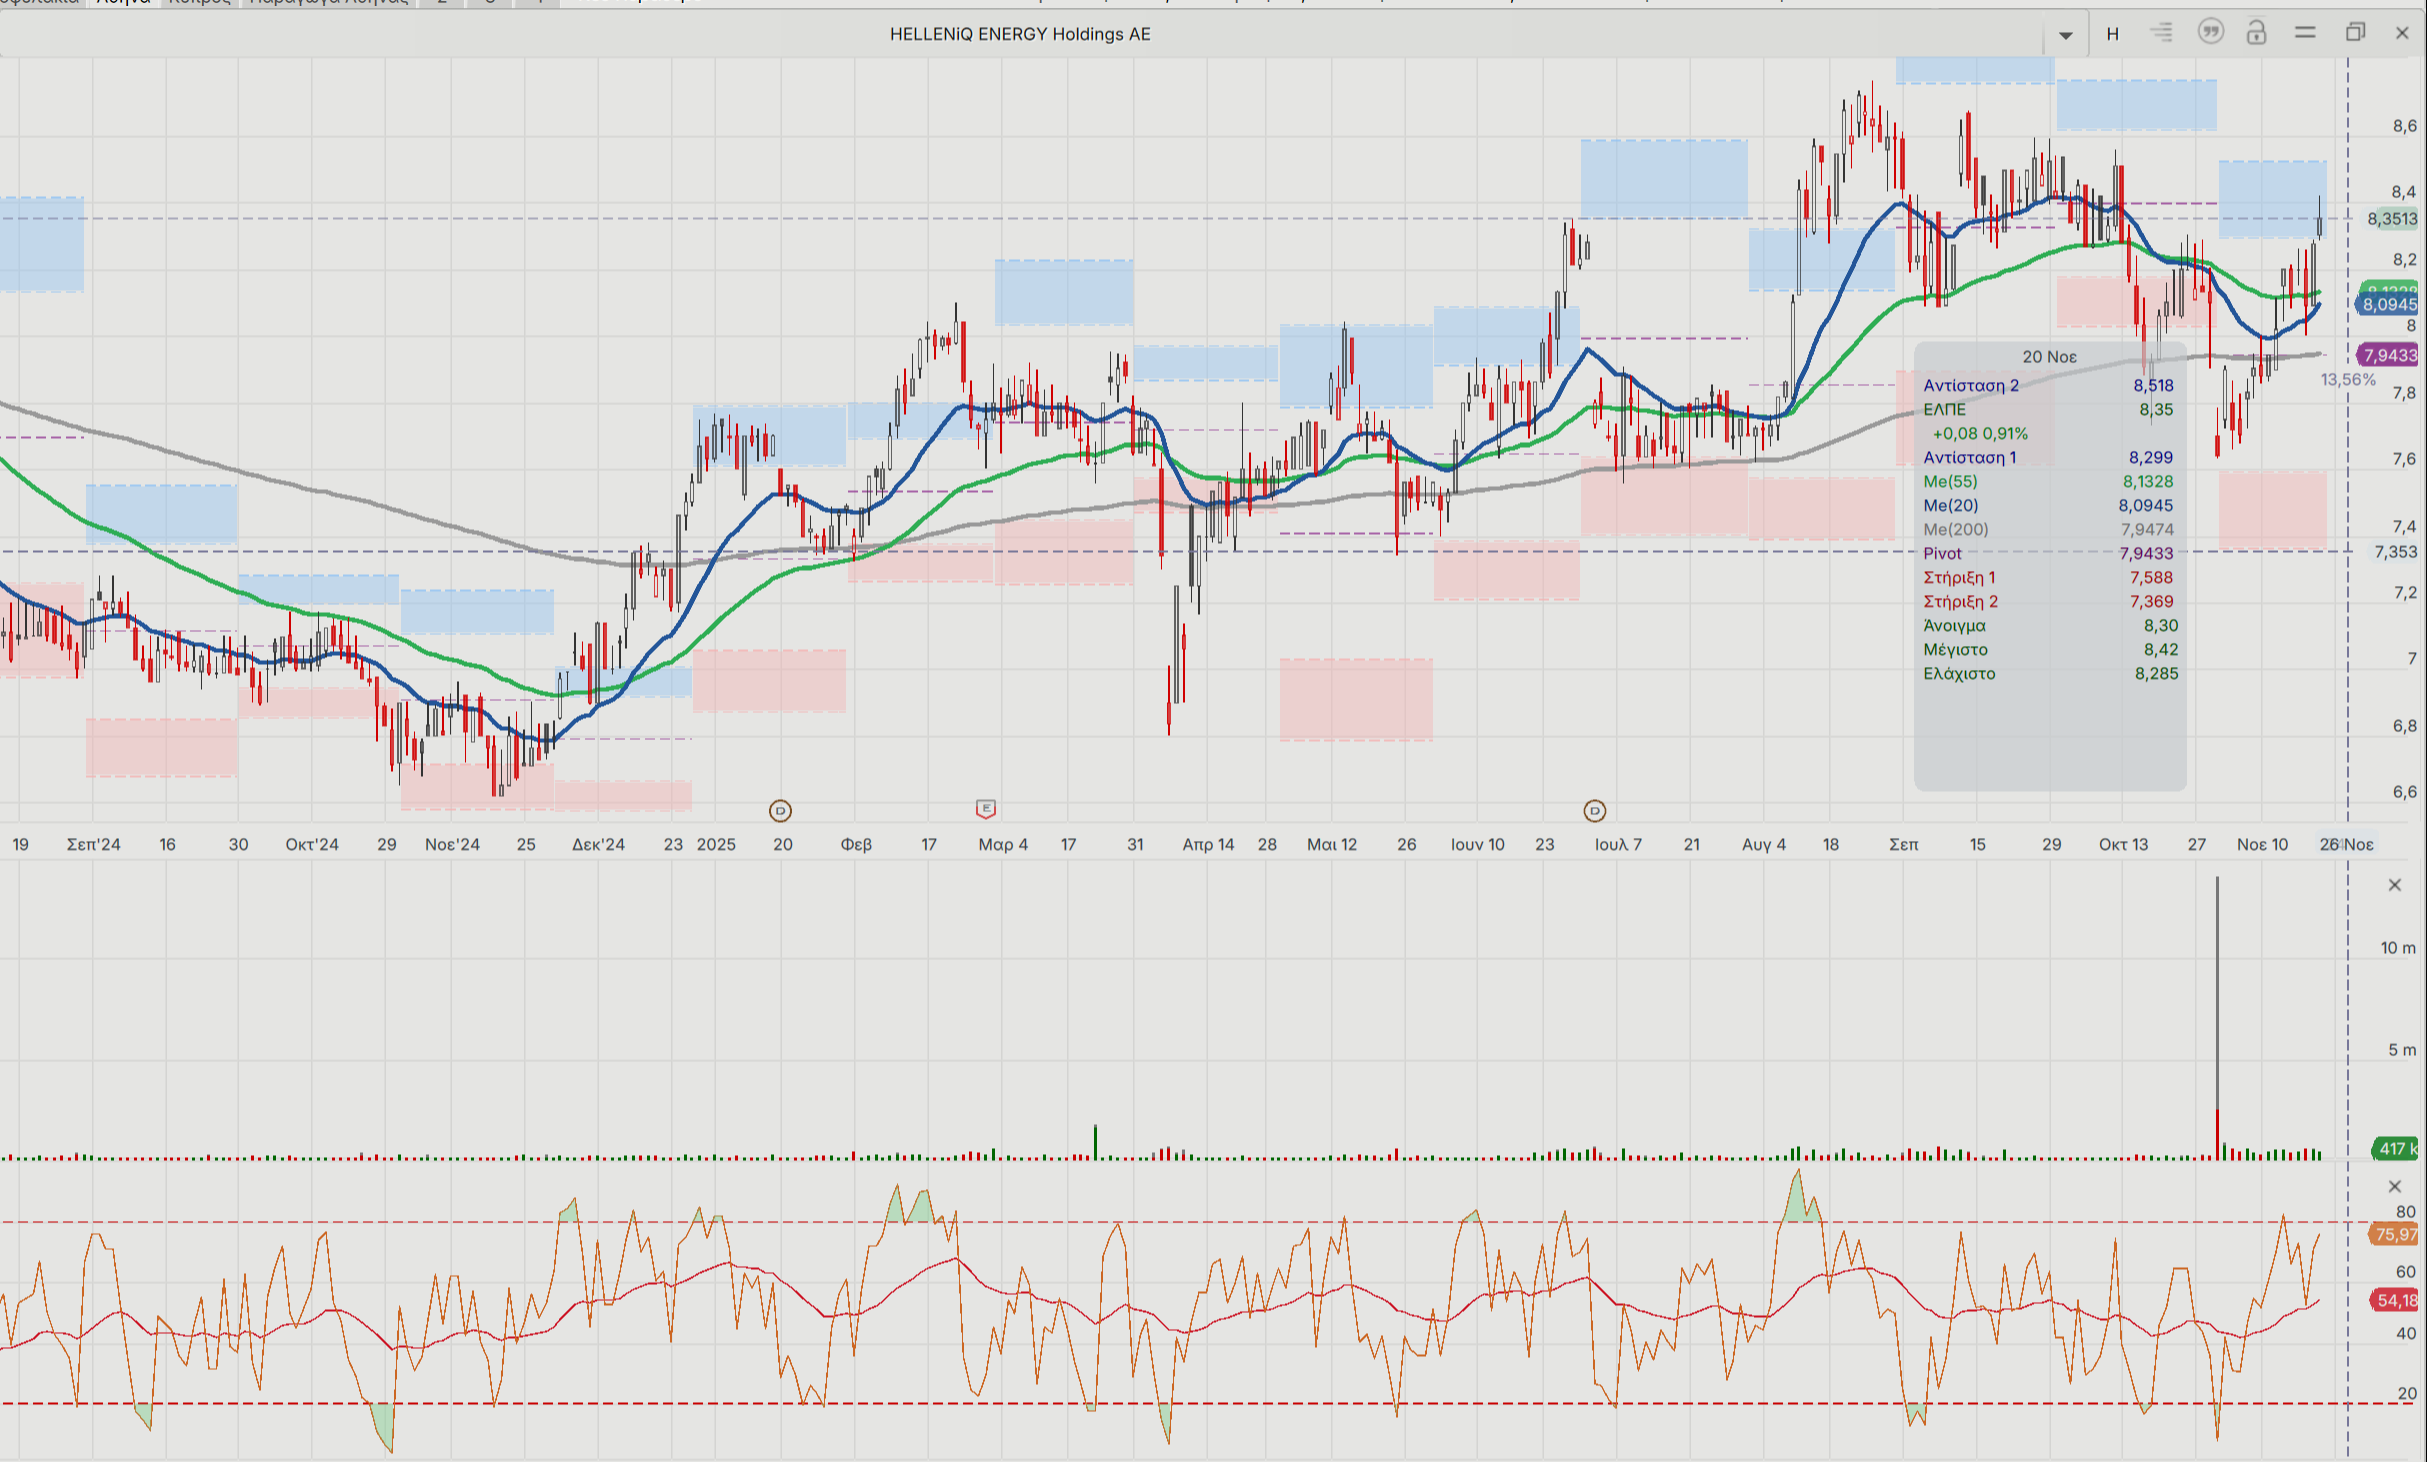Viewport: 2427px width, 1462px height.
Task: Click the H period button
Action: [2113, 34]
